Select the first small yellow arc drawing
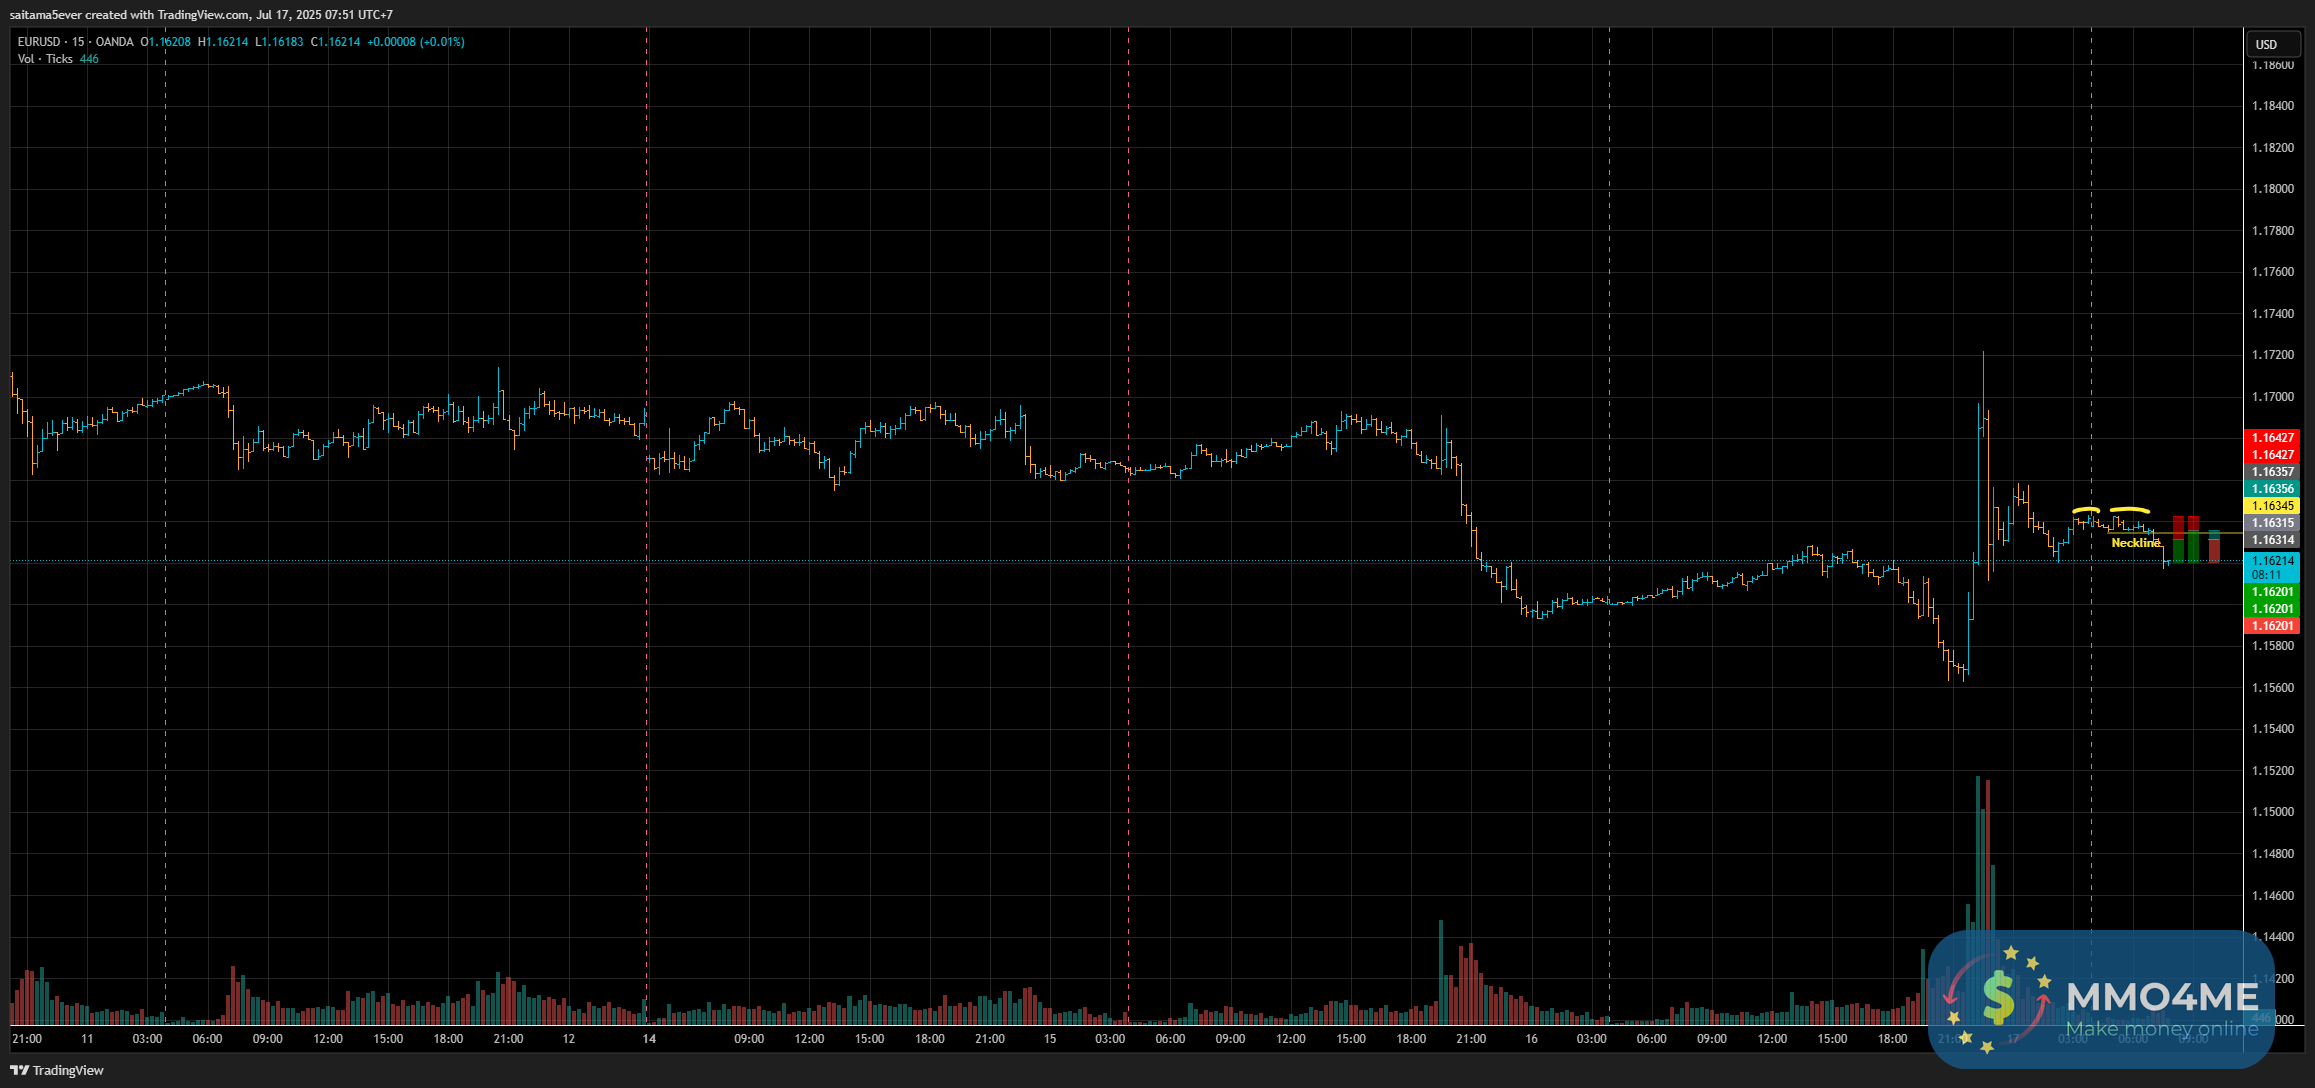Viewport: 2315px width, 1088px height. tap(2086, 510)
